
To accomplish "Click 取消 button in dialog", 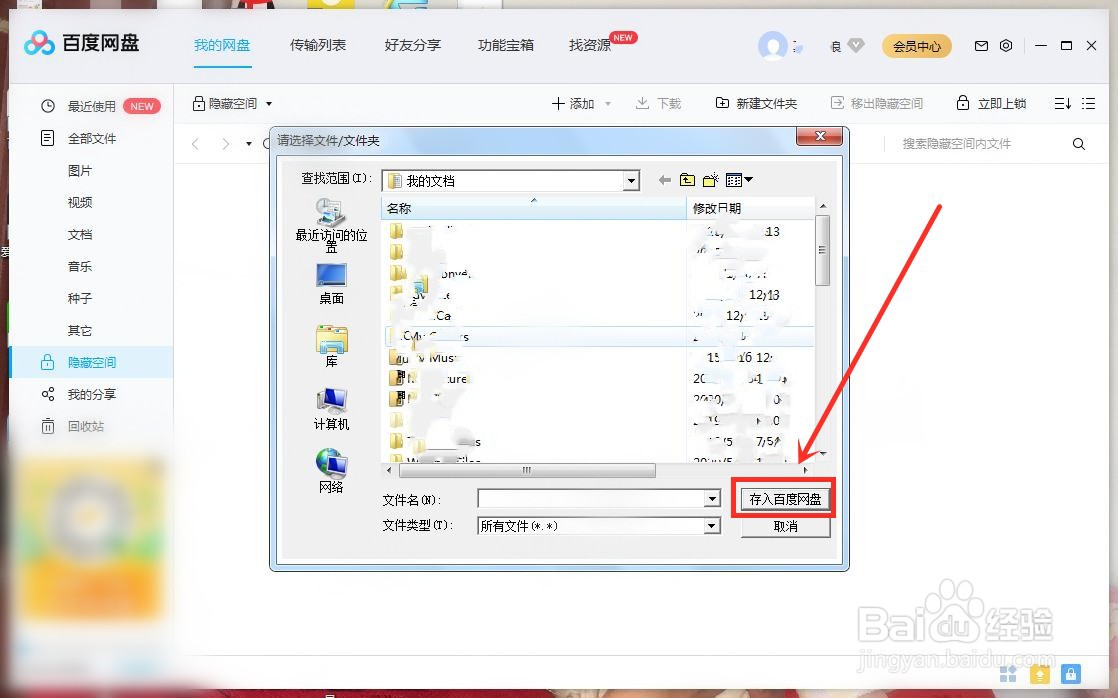I will 785,526.
